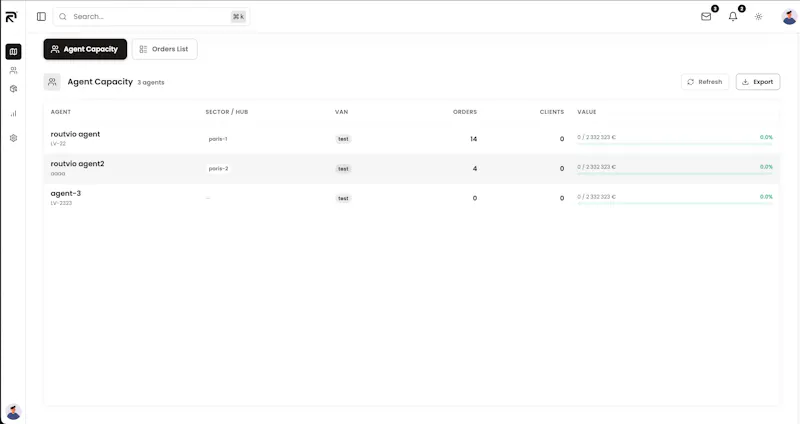Select the "routvio agent2" row name
800x424 pixels.
pyautogui.click(x=77, y=164)
